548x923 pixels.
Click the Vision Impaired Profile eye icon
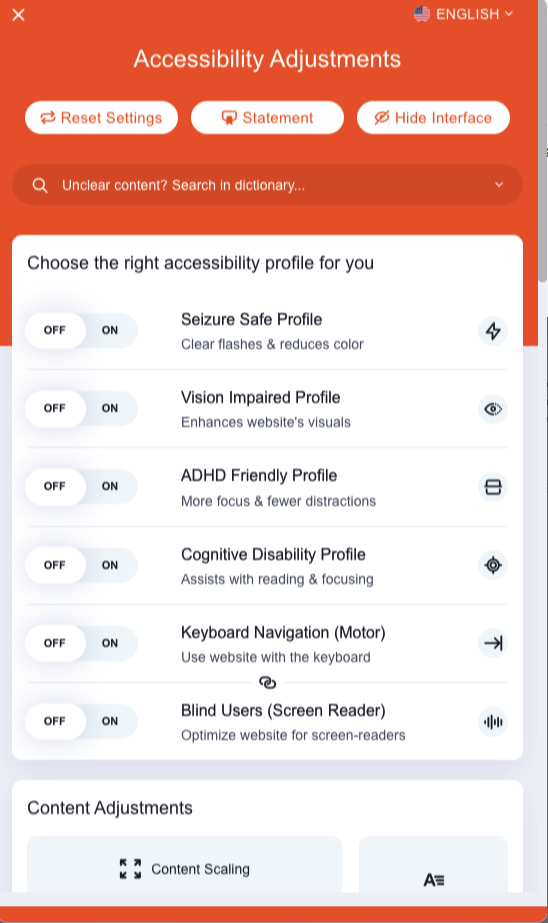pyautogui.click(x=493, y=409)
